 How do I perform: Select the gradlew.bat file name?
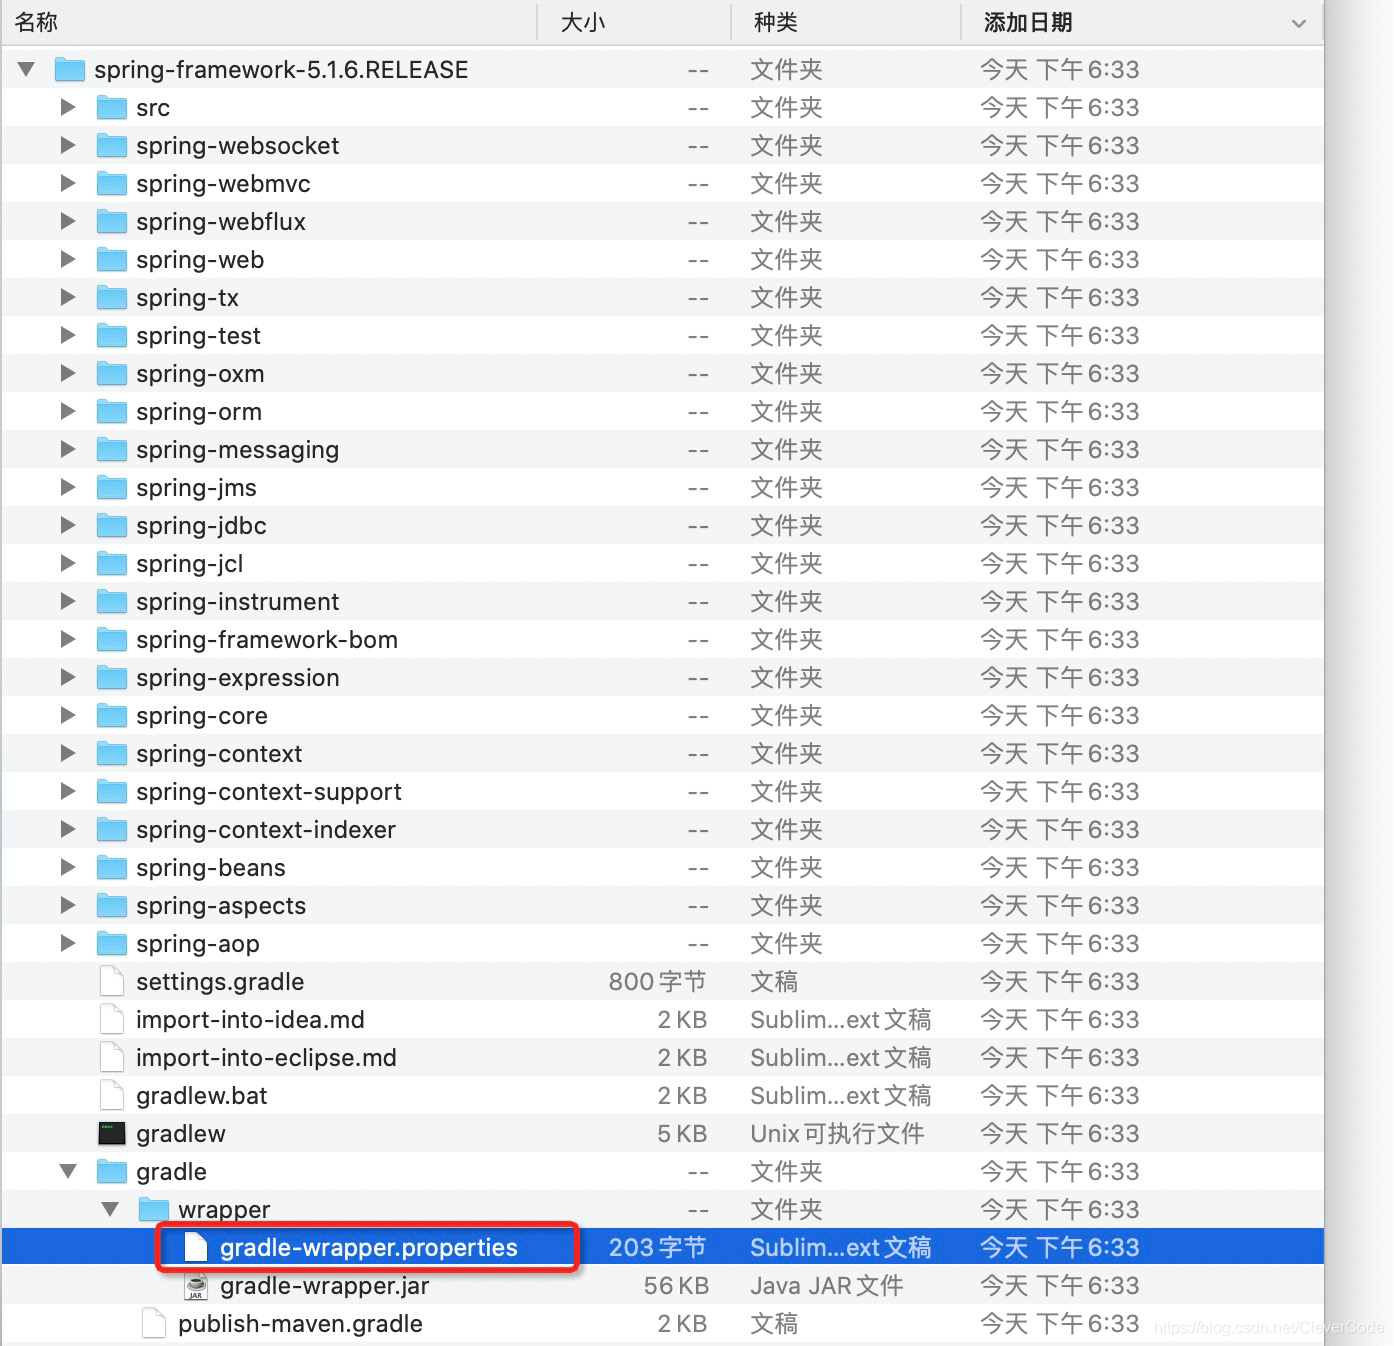tap(202, 1096)
